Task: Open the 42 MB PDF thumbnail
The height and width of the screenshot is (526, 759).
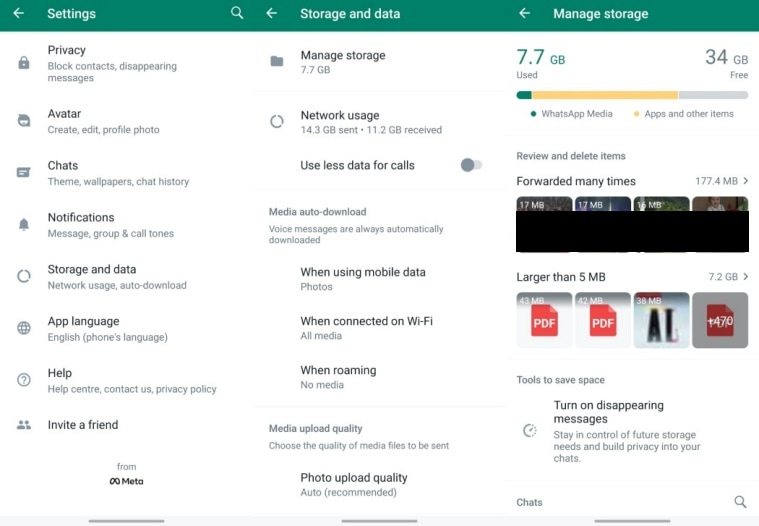Action: tap(603, 320)
